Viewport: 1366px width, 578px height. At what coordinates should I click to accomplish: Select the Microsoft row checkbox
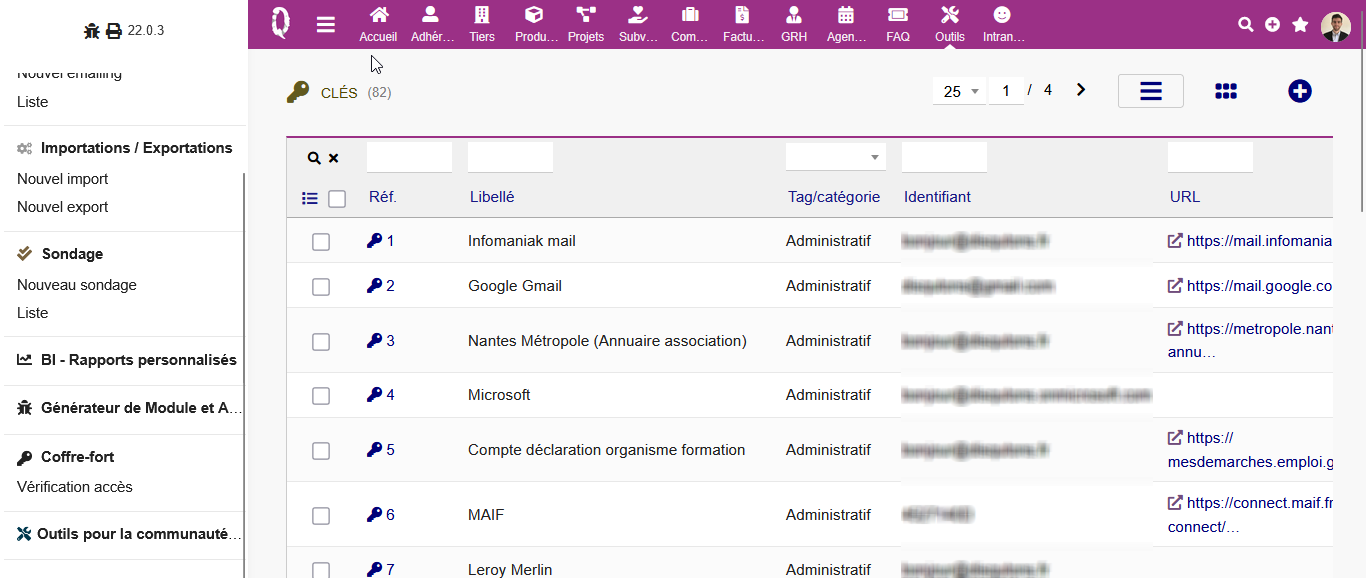click(x=321, y=396)
